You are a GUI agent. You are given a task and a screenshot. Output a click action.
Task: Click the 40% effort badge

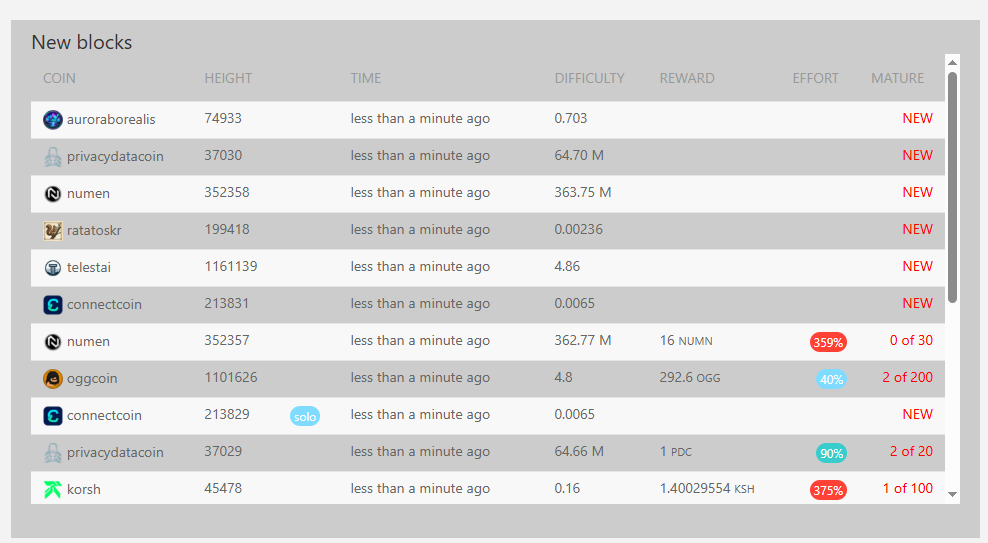pos(831,379)
